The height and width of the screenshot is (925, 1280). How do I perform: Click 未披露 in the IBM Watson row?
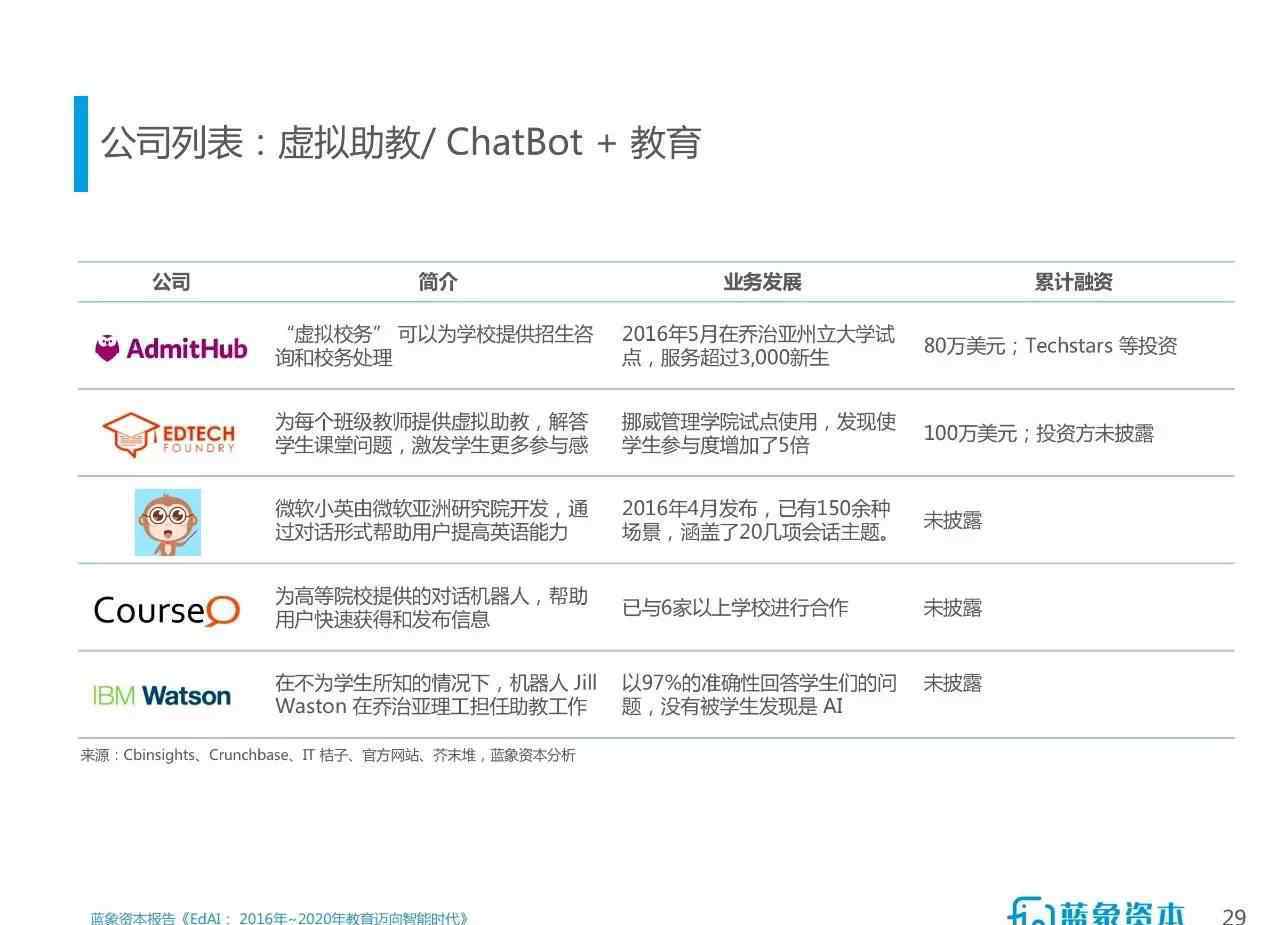pyautogui.click(x=952, y=683)
